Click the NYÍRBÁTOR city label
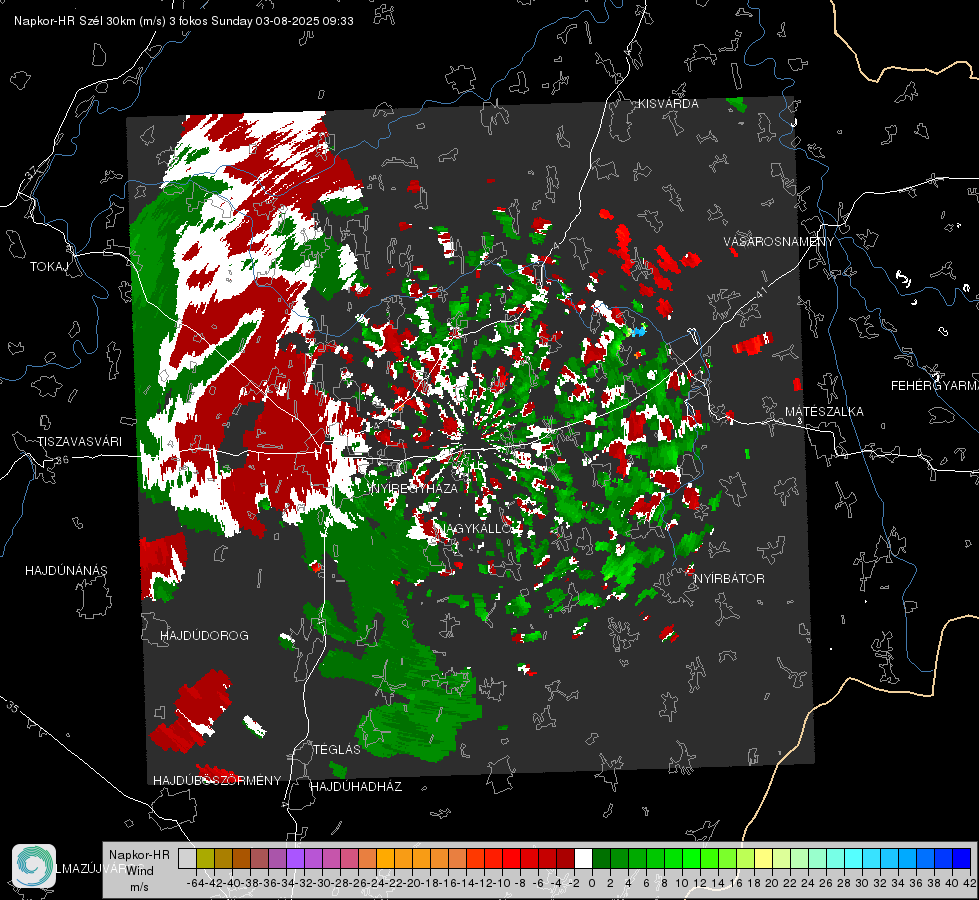The image size is (979, 900). 729,578
